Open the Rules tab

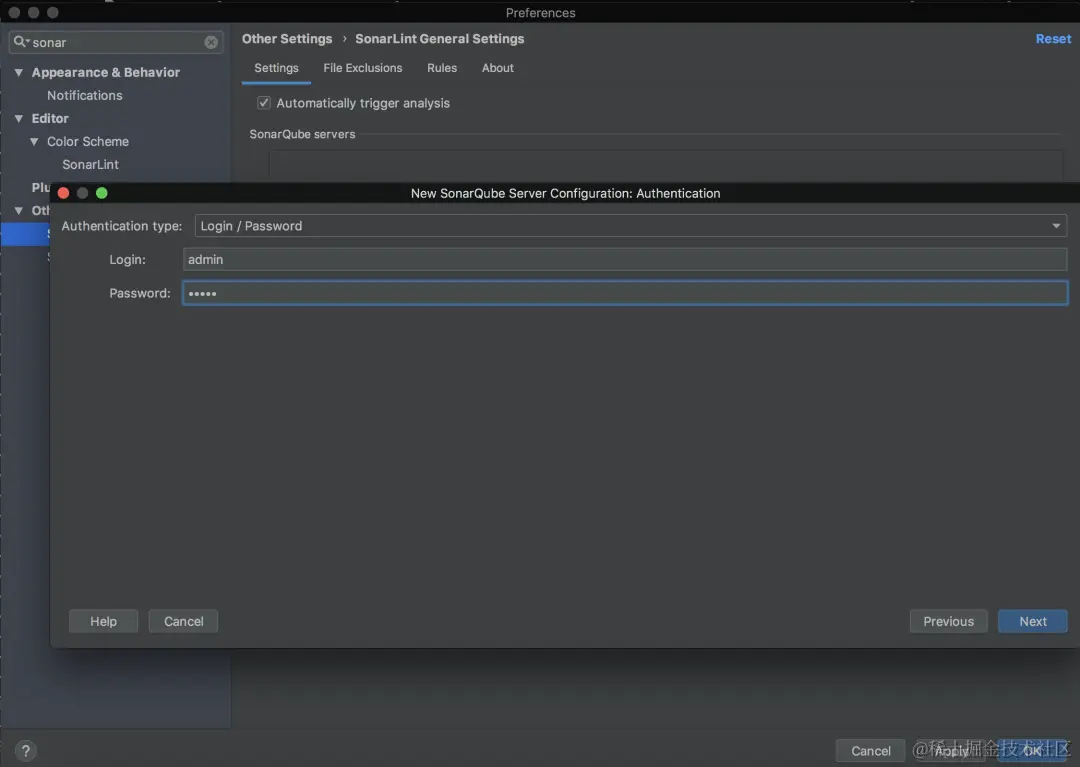point(442,68)
